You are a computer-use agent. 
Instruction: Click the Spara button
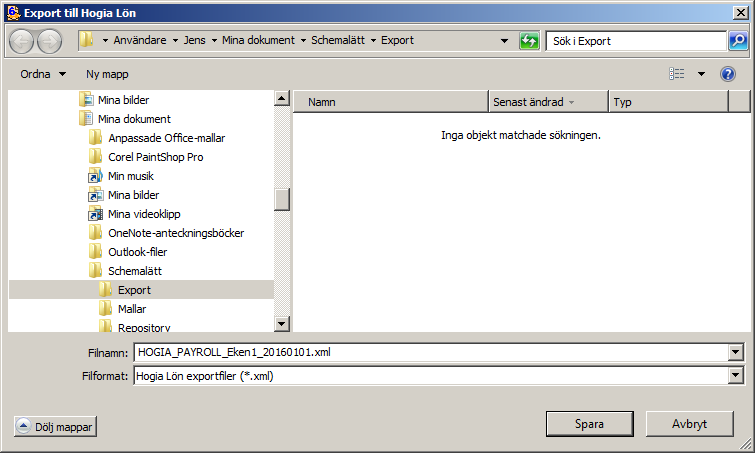point(589,424)
